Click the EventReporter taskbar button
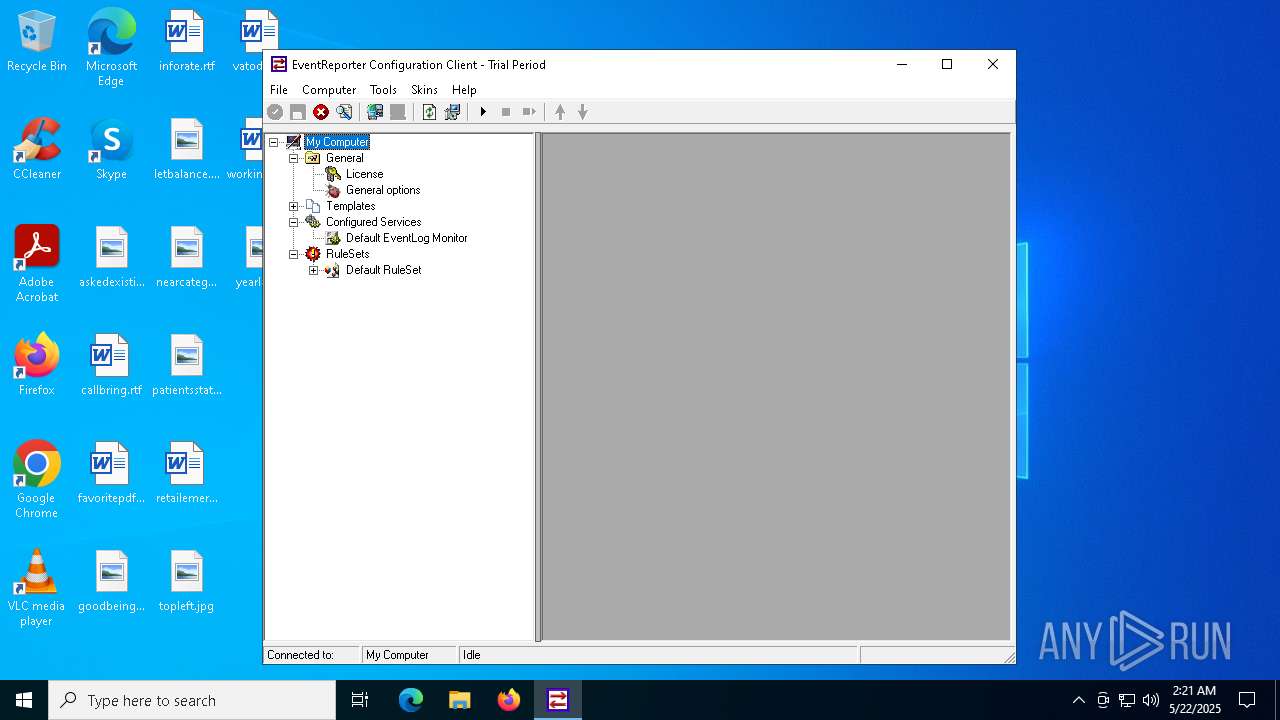This screenshot has height=720, width=1280. click(x=558, y=700)
